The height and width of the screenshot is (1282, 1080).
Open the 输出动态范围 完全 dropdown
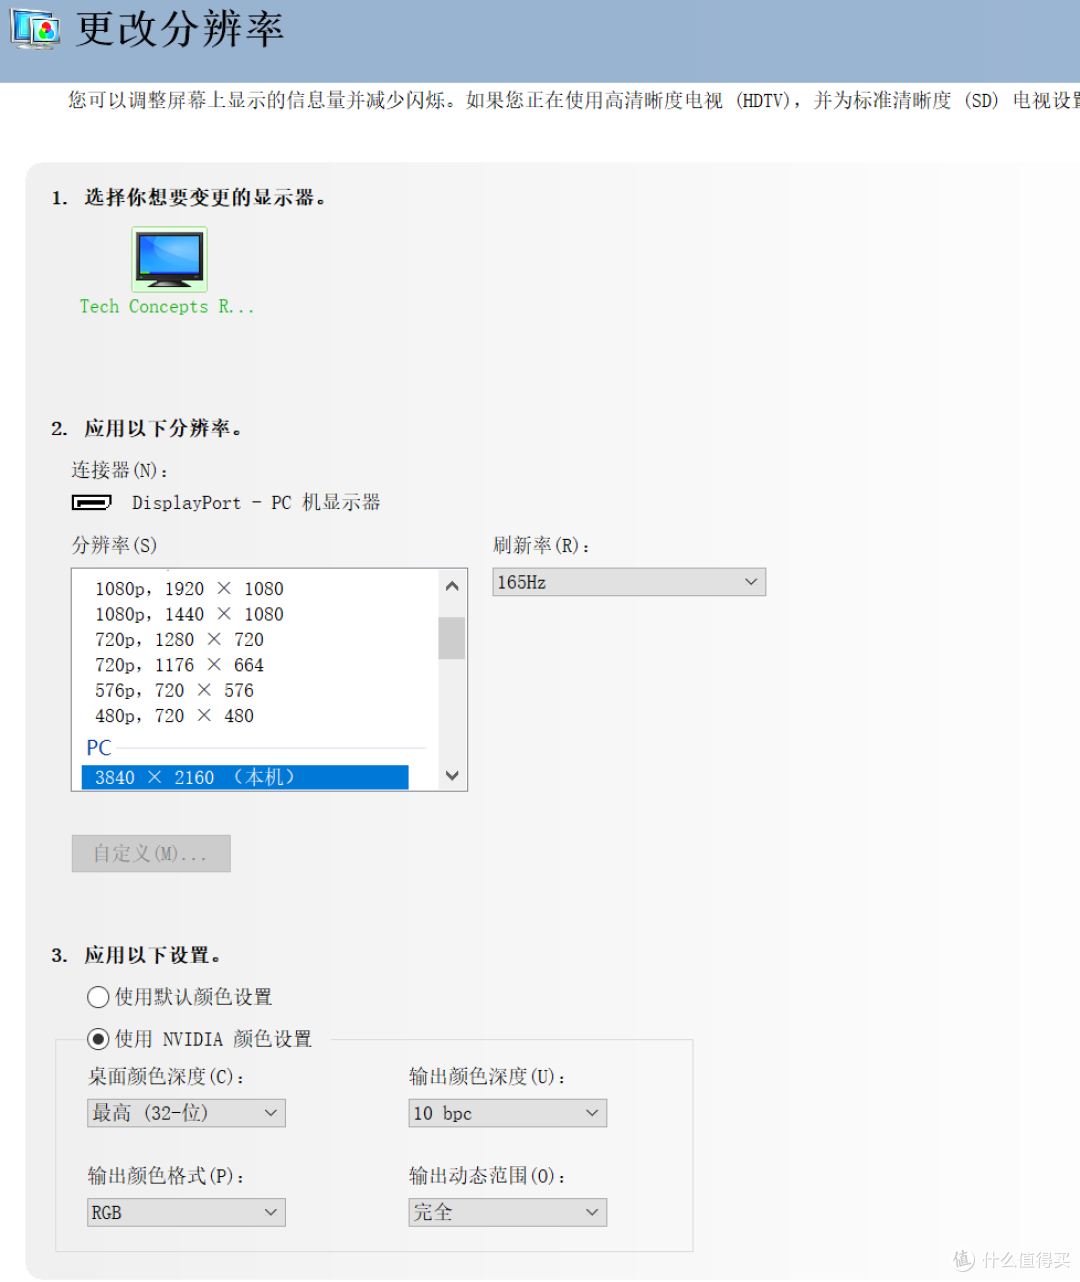point(506,1212)
